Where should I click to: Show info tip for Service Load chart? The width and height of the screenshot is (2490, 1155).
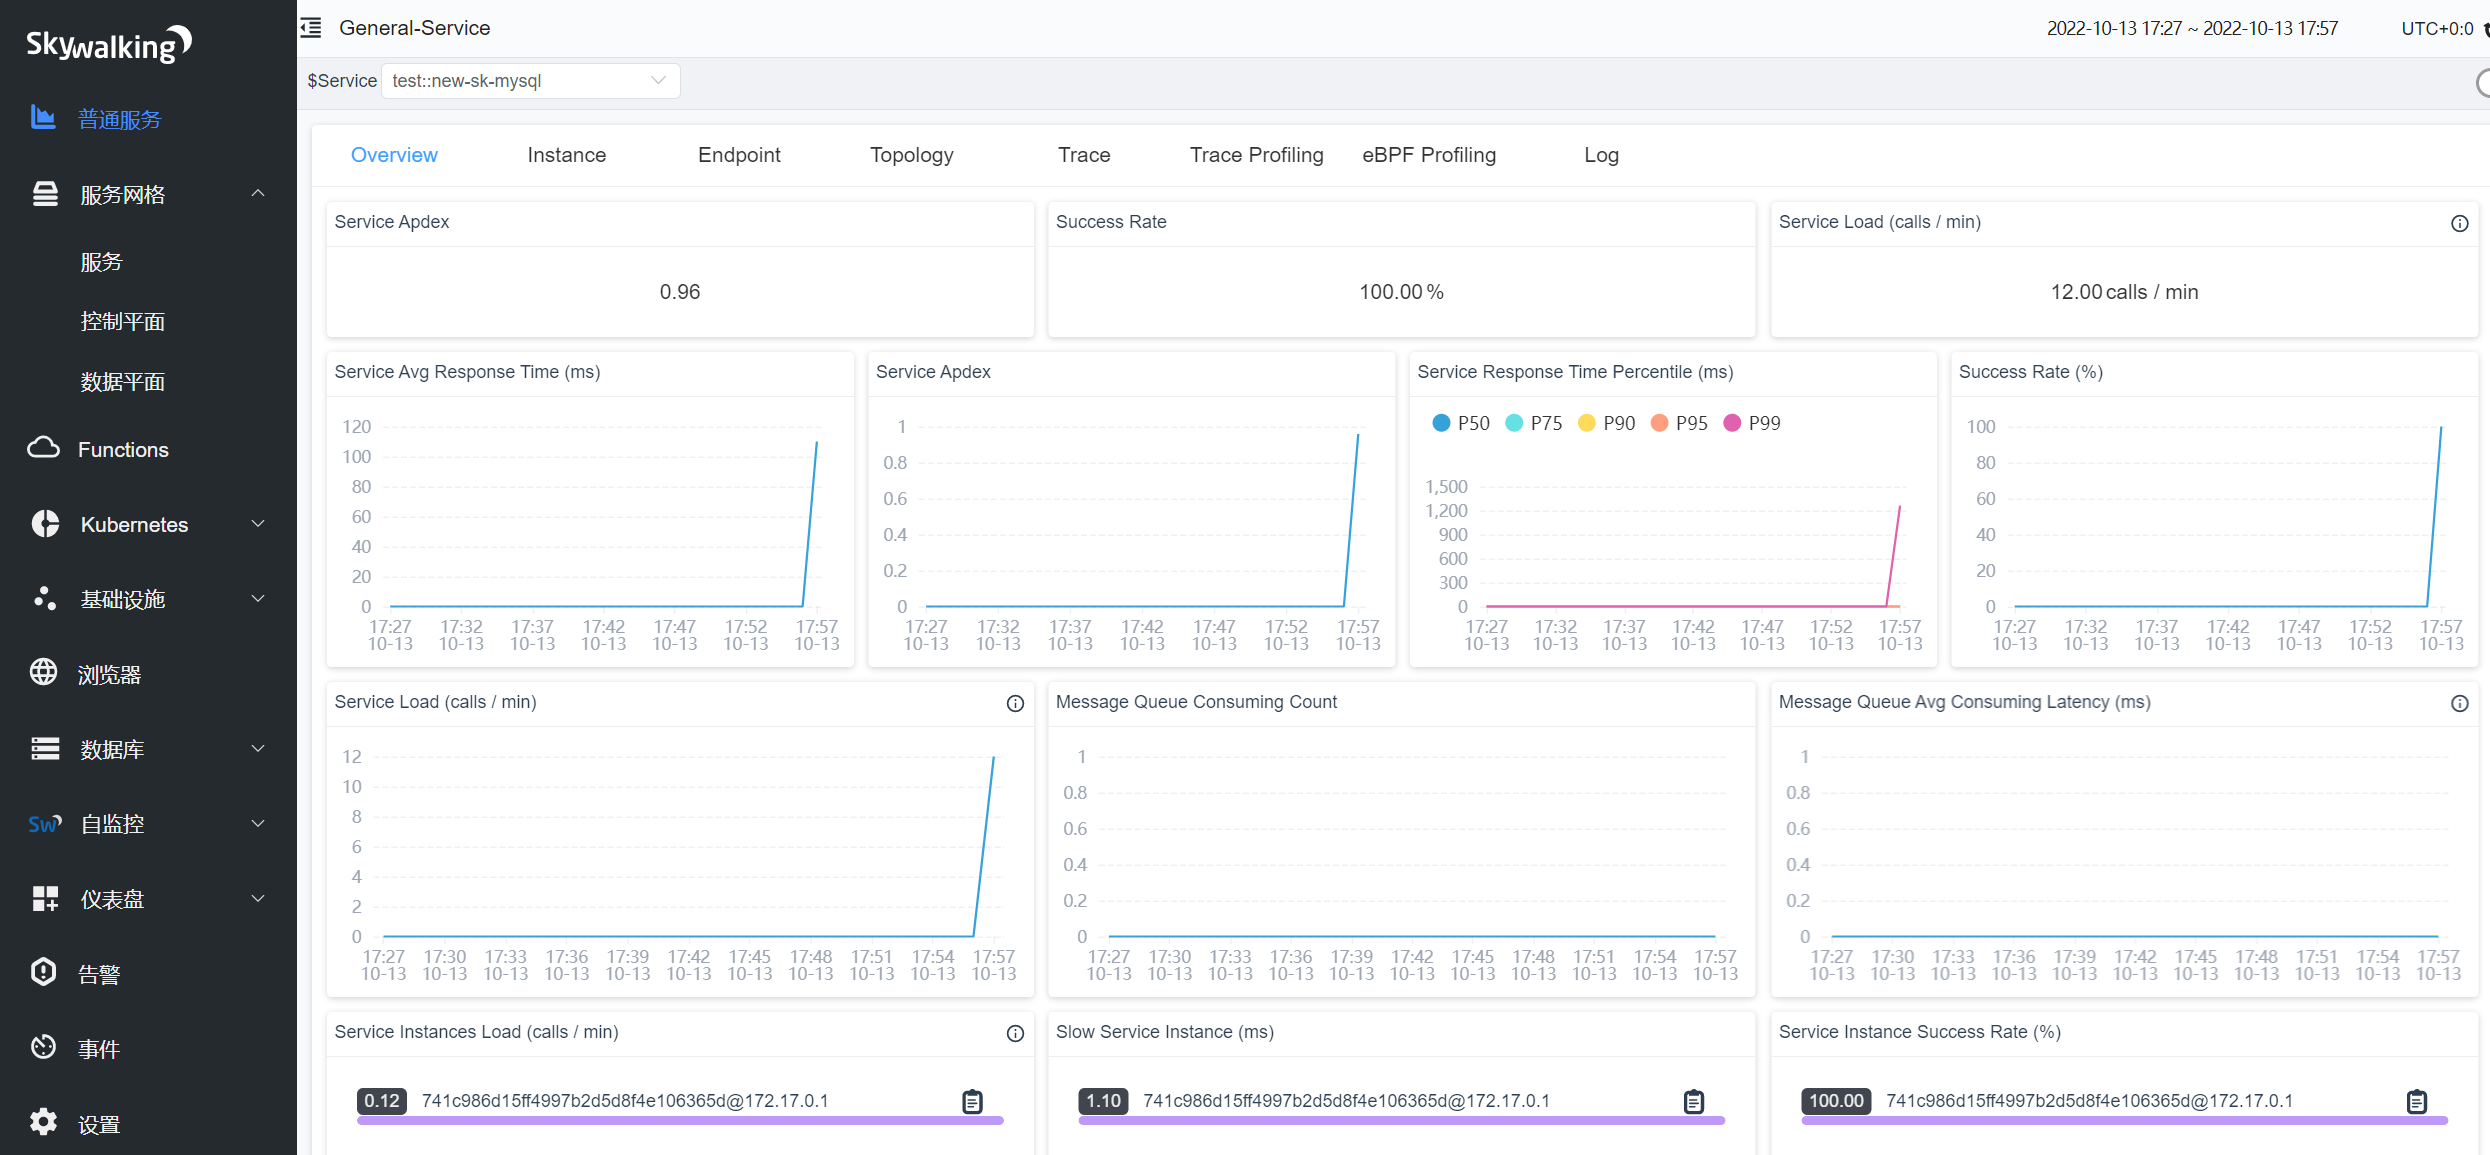pos(1015,703)
